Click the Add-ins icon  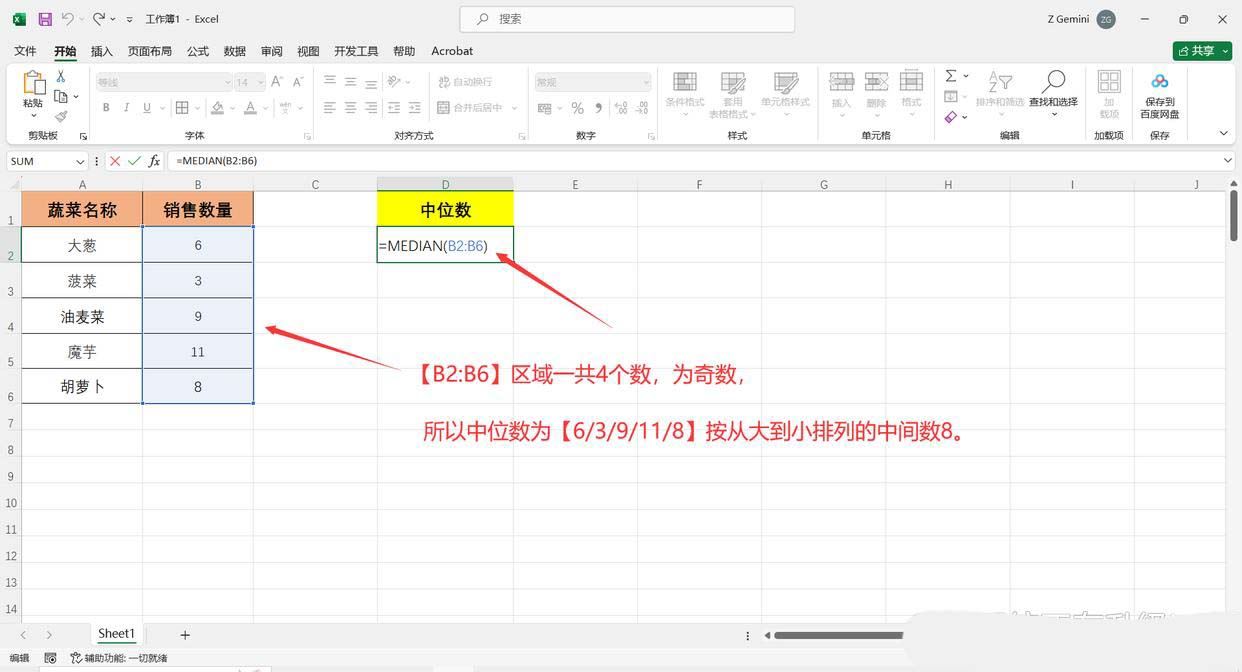tap(1109, 82)
